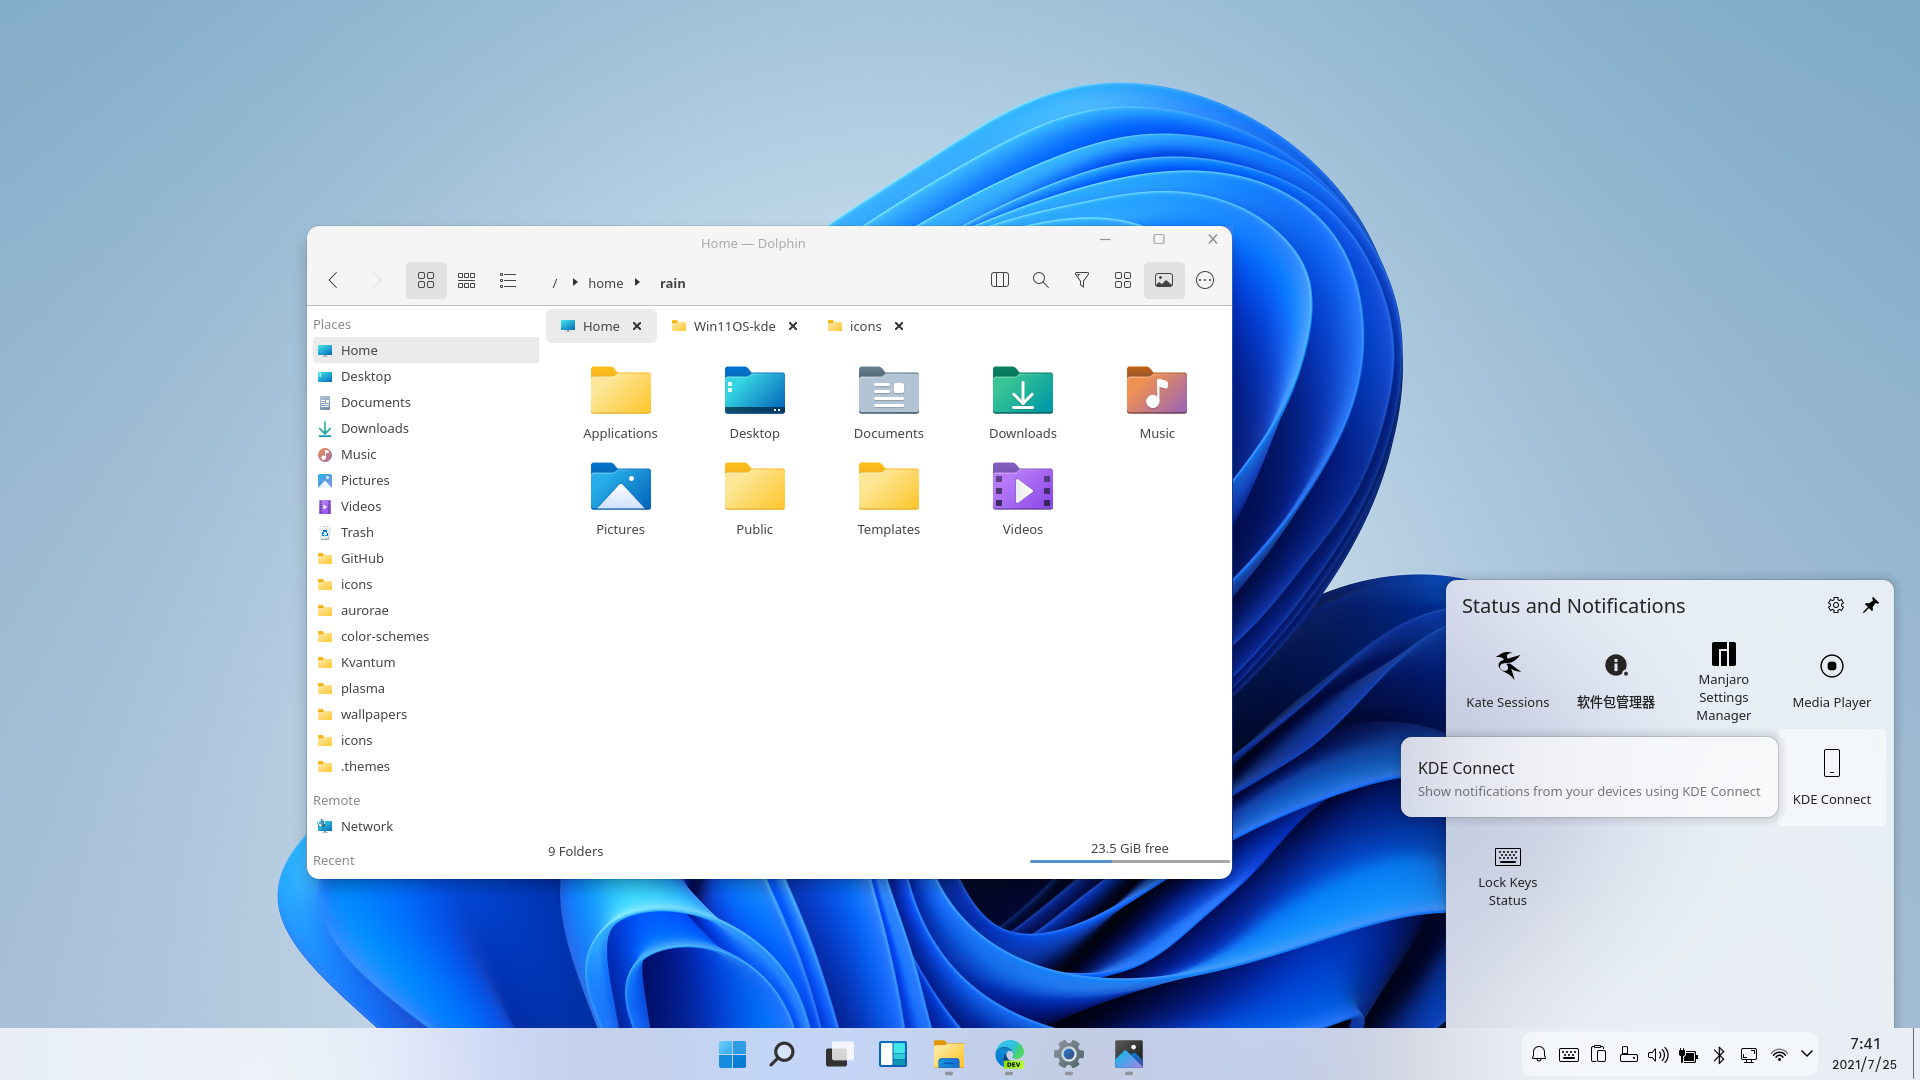The image size is (1920, 1080).
Task: Collapse the Recent section in Places
Action: coord(333,860)
